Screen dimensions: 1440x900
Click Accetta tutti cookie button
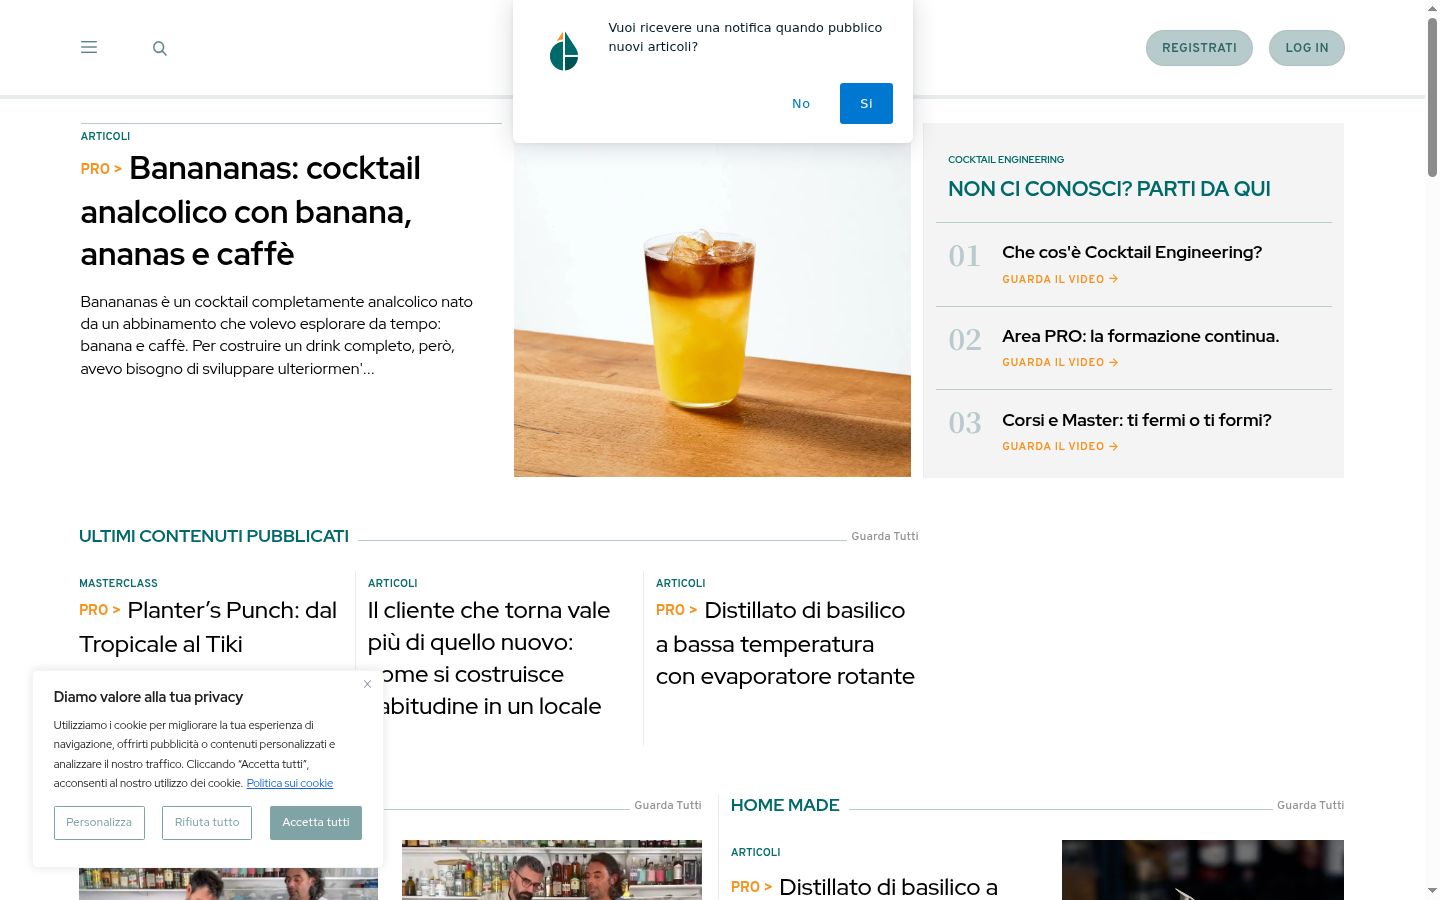316,823
